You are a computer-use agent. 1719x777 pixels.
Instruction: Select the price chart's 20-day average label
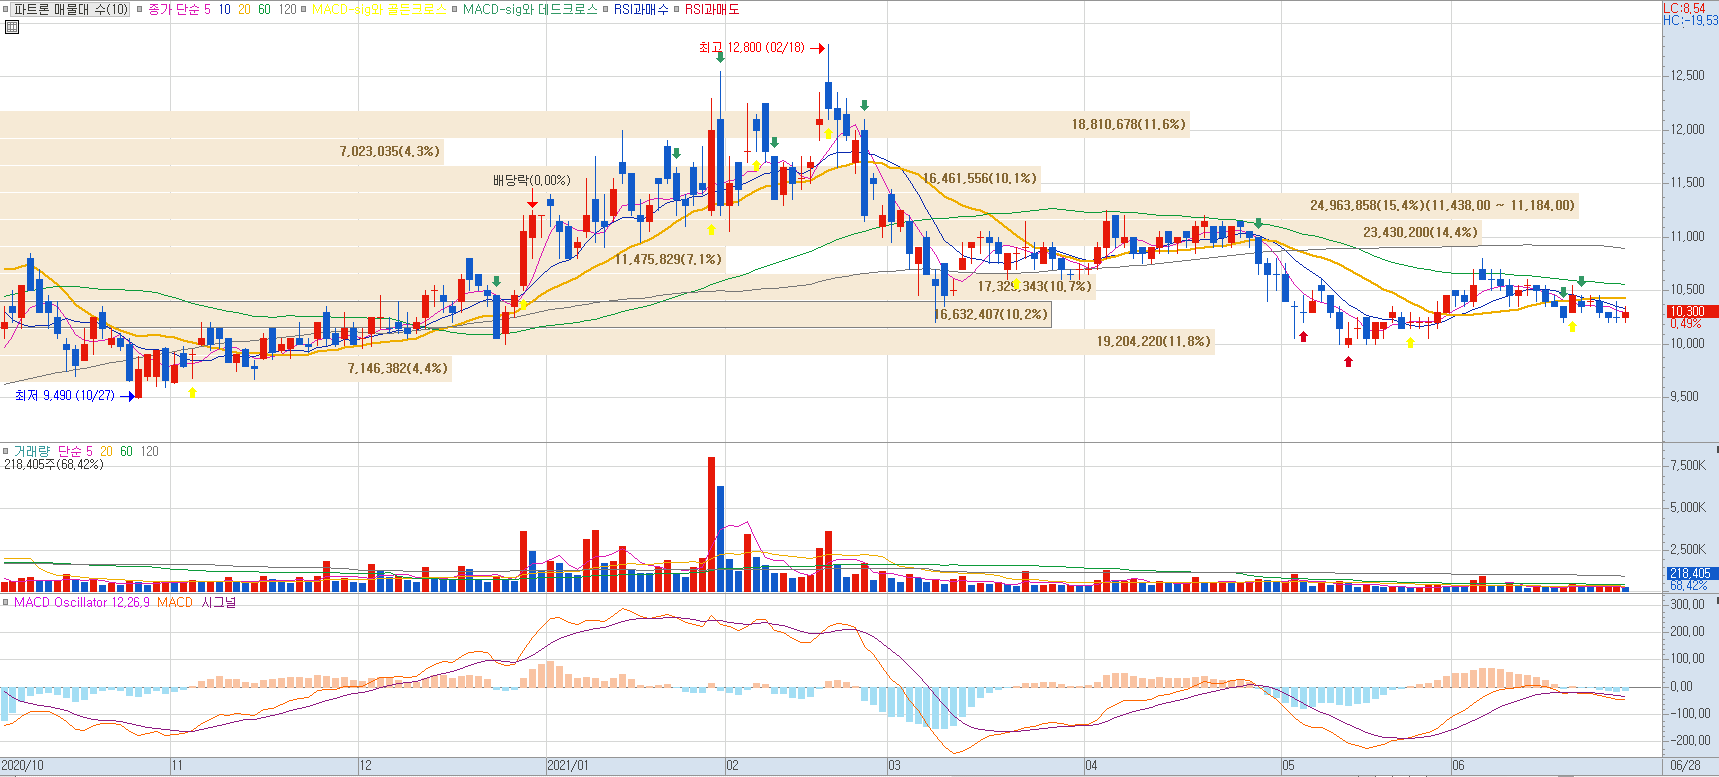(244, 9)
